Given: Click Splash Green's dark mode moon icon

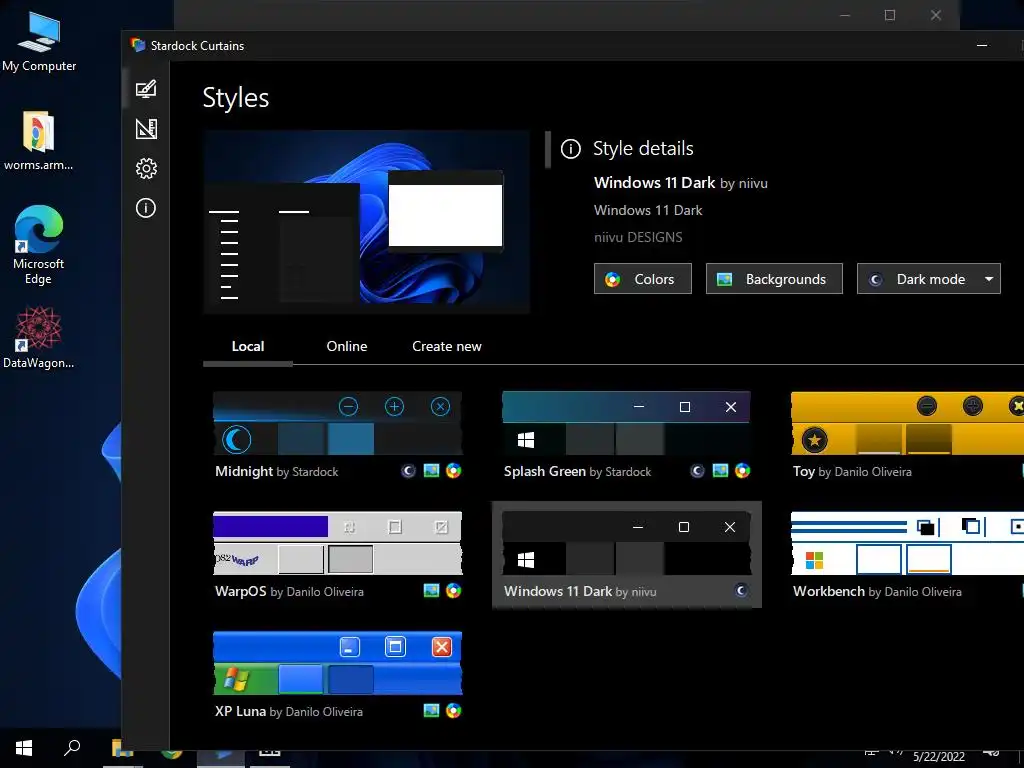Looking at the screenshot, I should click(x=697, y=471).
